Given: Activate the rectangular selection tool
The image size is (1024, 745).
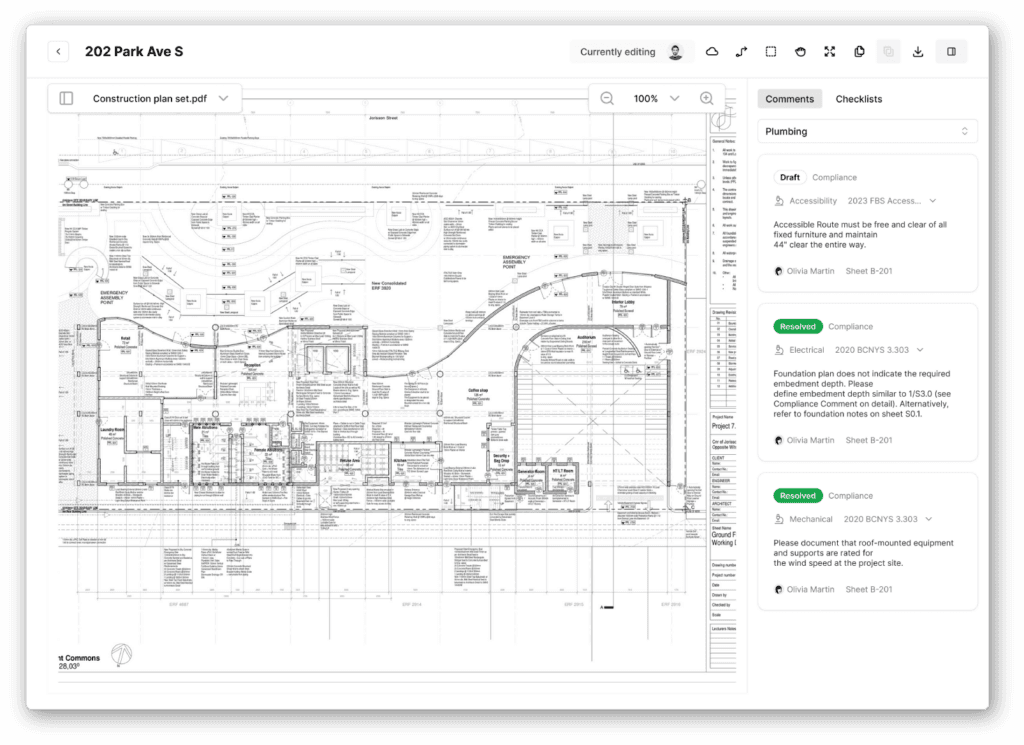Looking at the screenshot, I should 771,52.
